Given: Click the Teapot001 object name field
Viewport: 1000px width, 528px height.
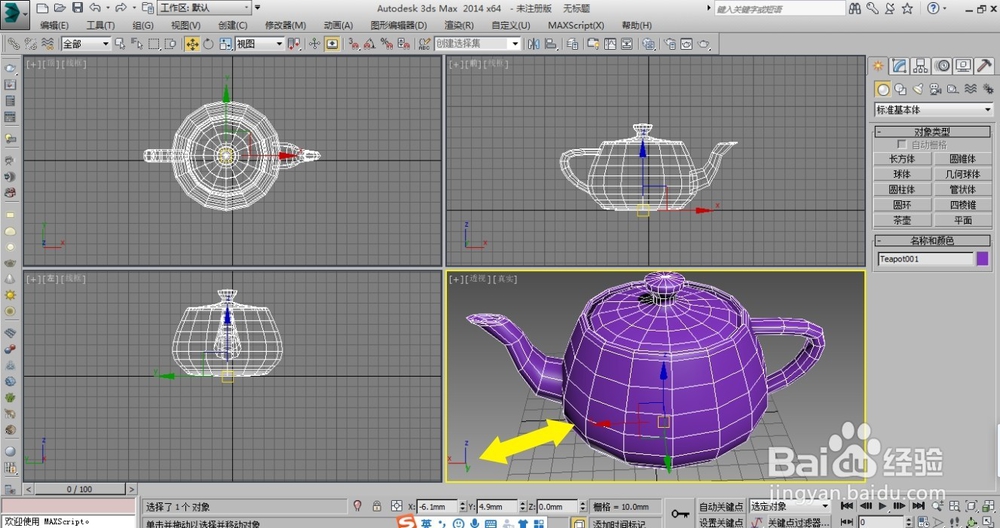Looking at the screenshot, I should (925, 258).
